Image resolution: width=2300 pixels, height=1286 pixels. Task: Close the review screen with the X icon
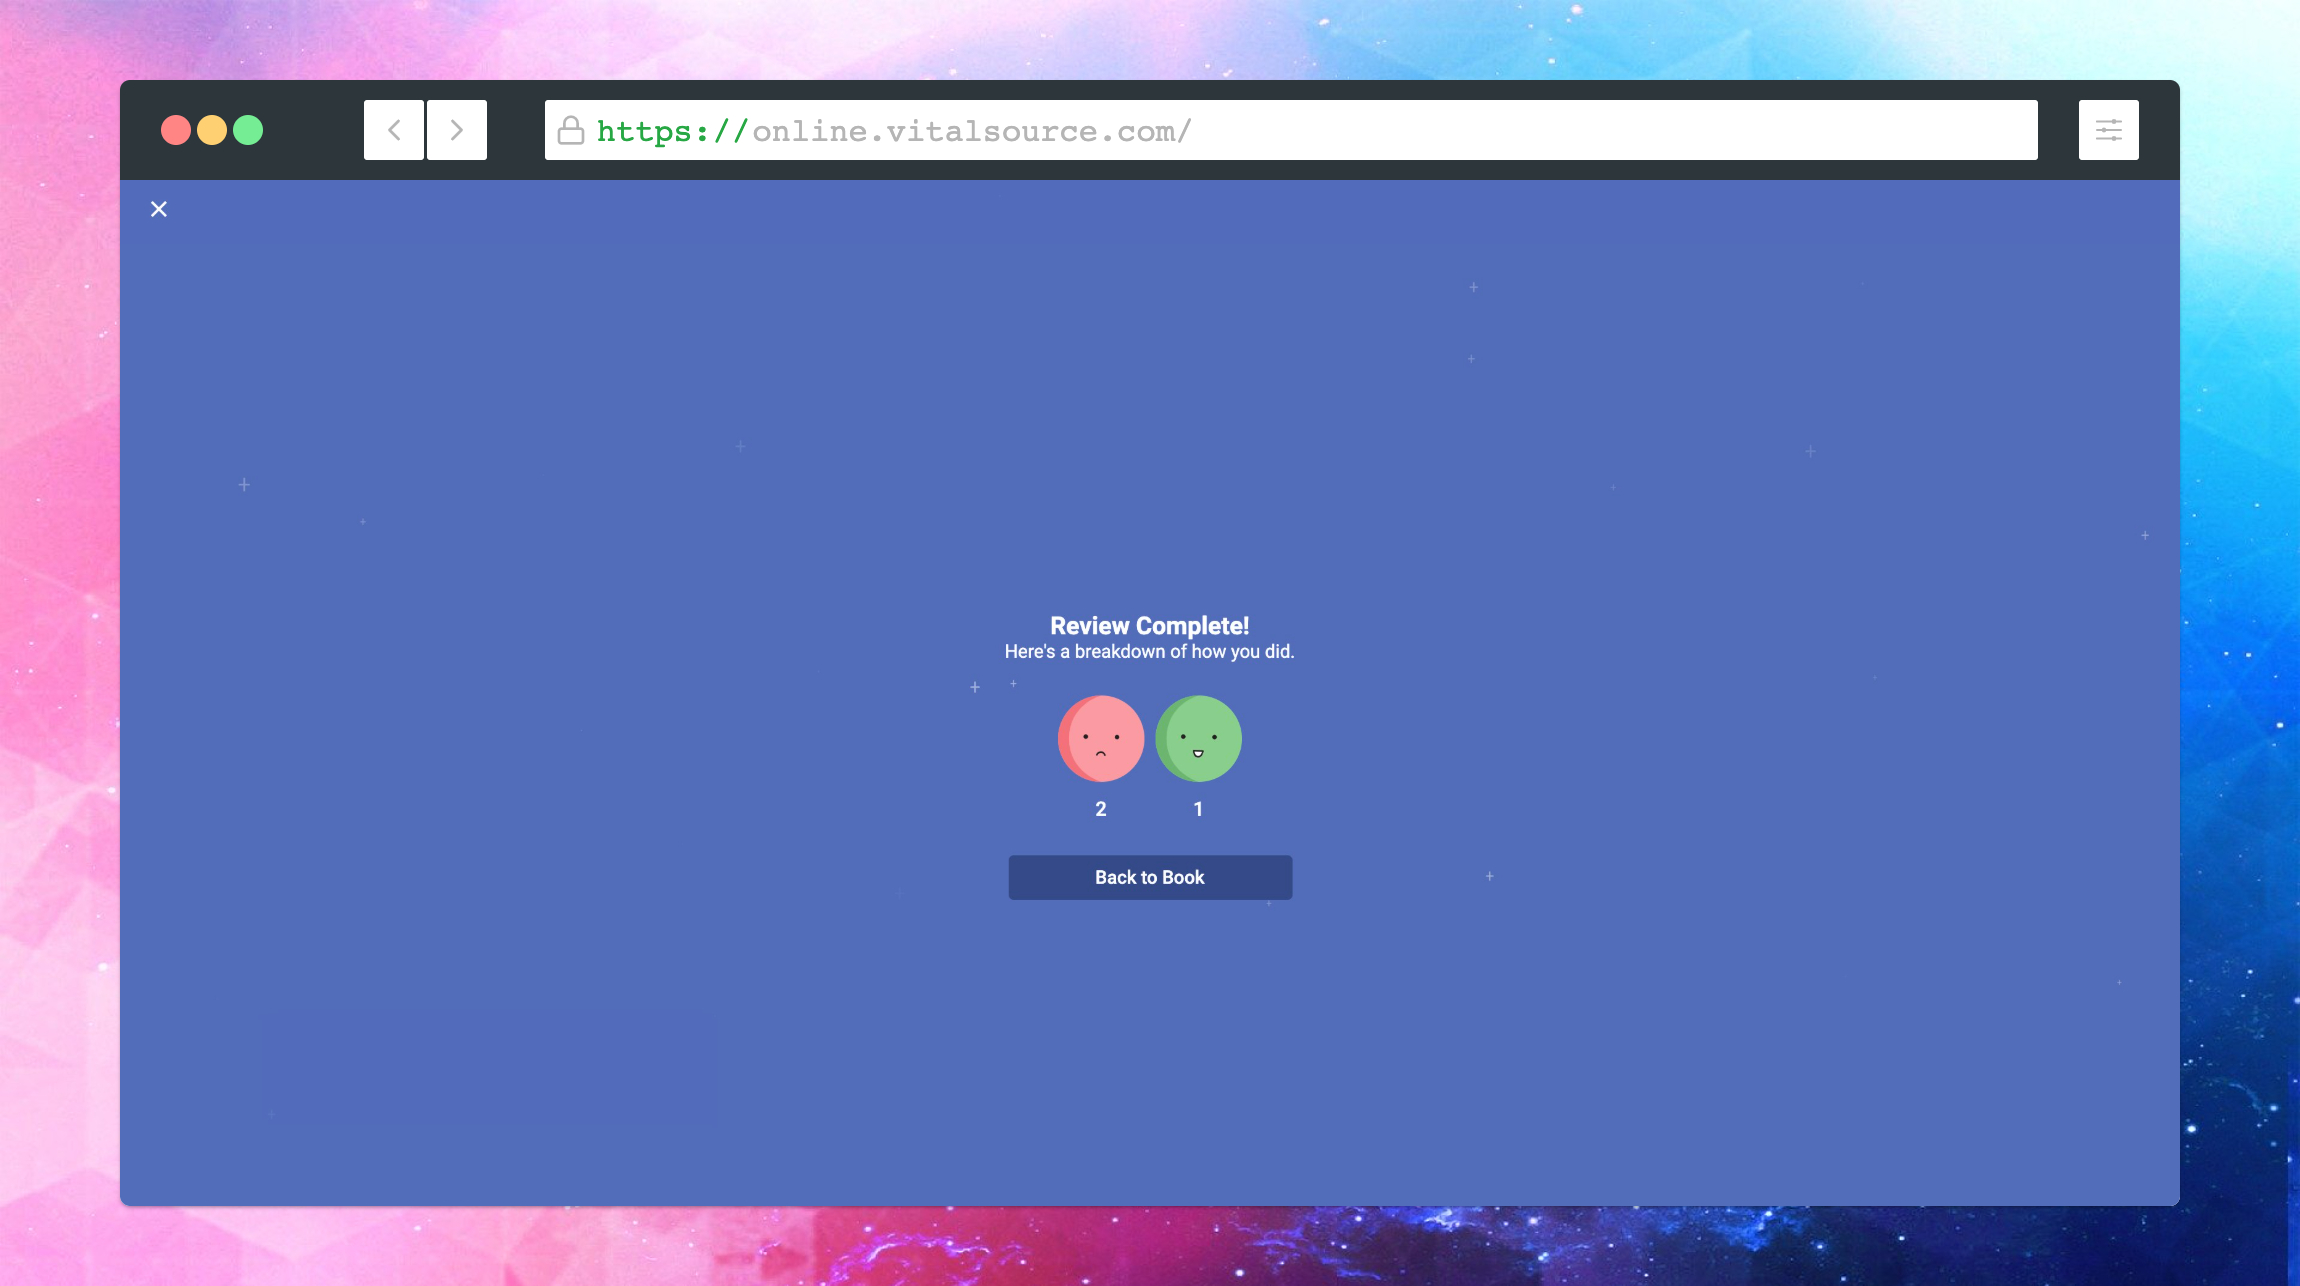pos(159,209)
